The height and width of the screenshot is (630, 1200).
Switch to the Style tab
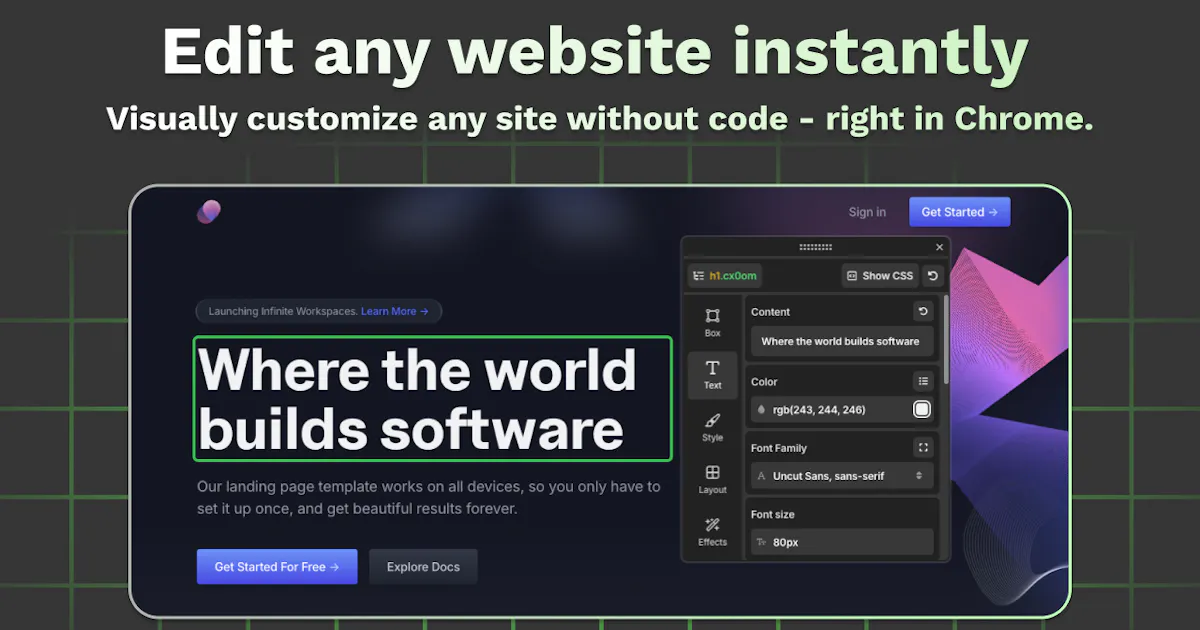(x=712, y=427)
